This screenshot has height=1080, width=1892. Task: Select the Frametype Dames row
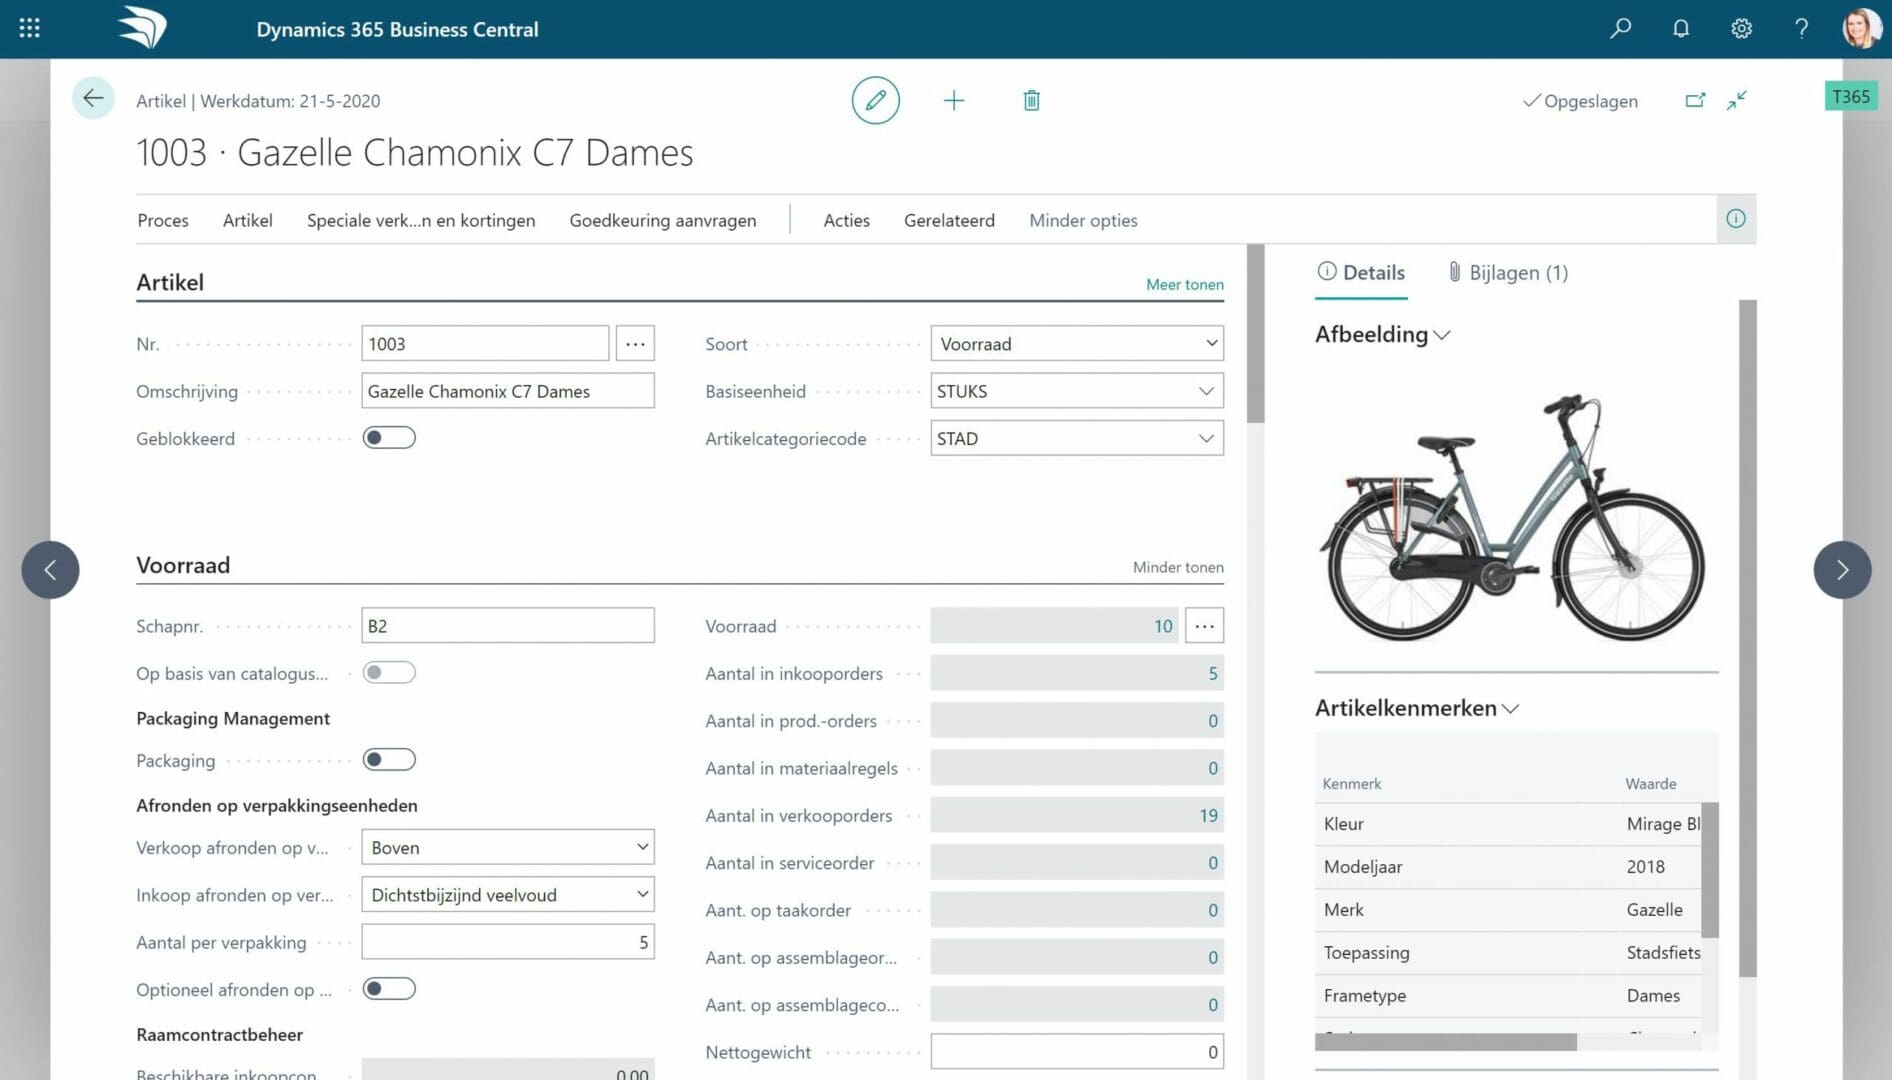[x=1508, y=996]
